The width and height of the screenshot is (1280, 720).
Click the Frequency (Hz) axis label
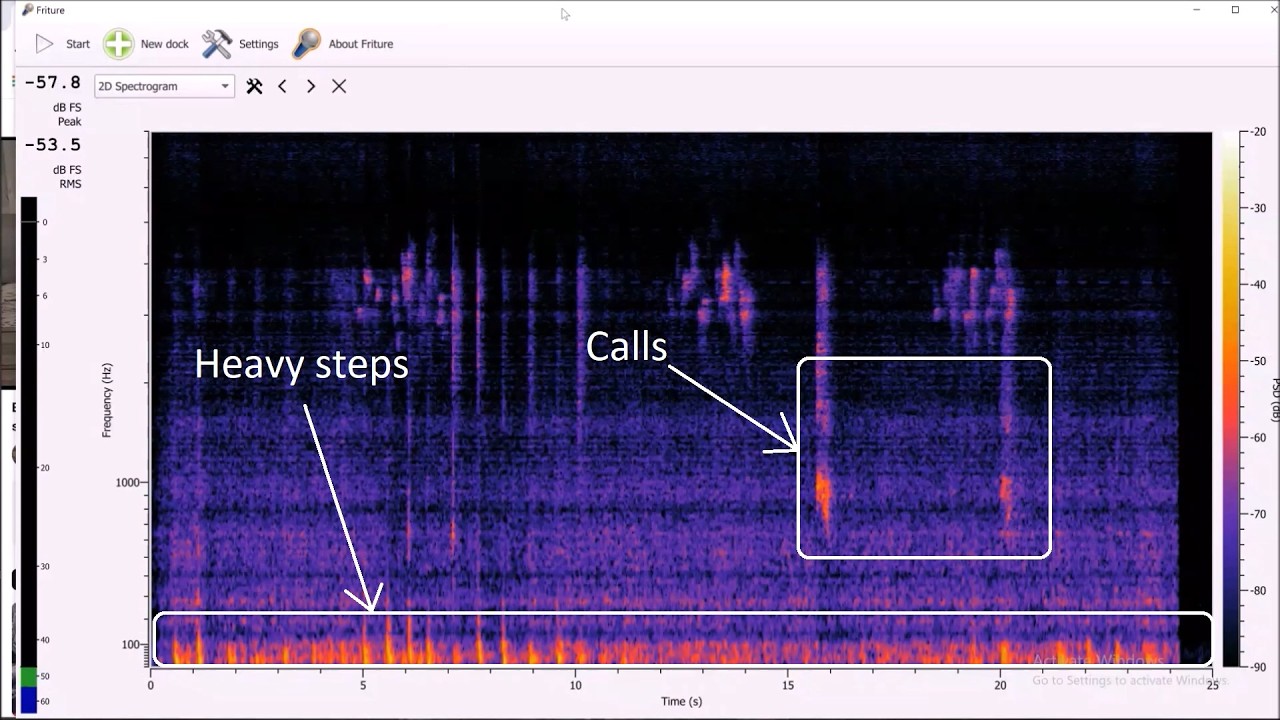[x=107, y=400]
